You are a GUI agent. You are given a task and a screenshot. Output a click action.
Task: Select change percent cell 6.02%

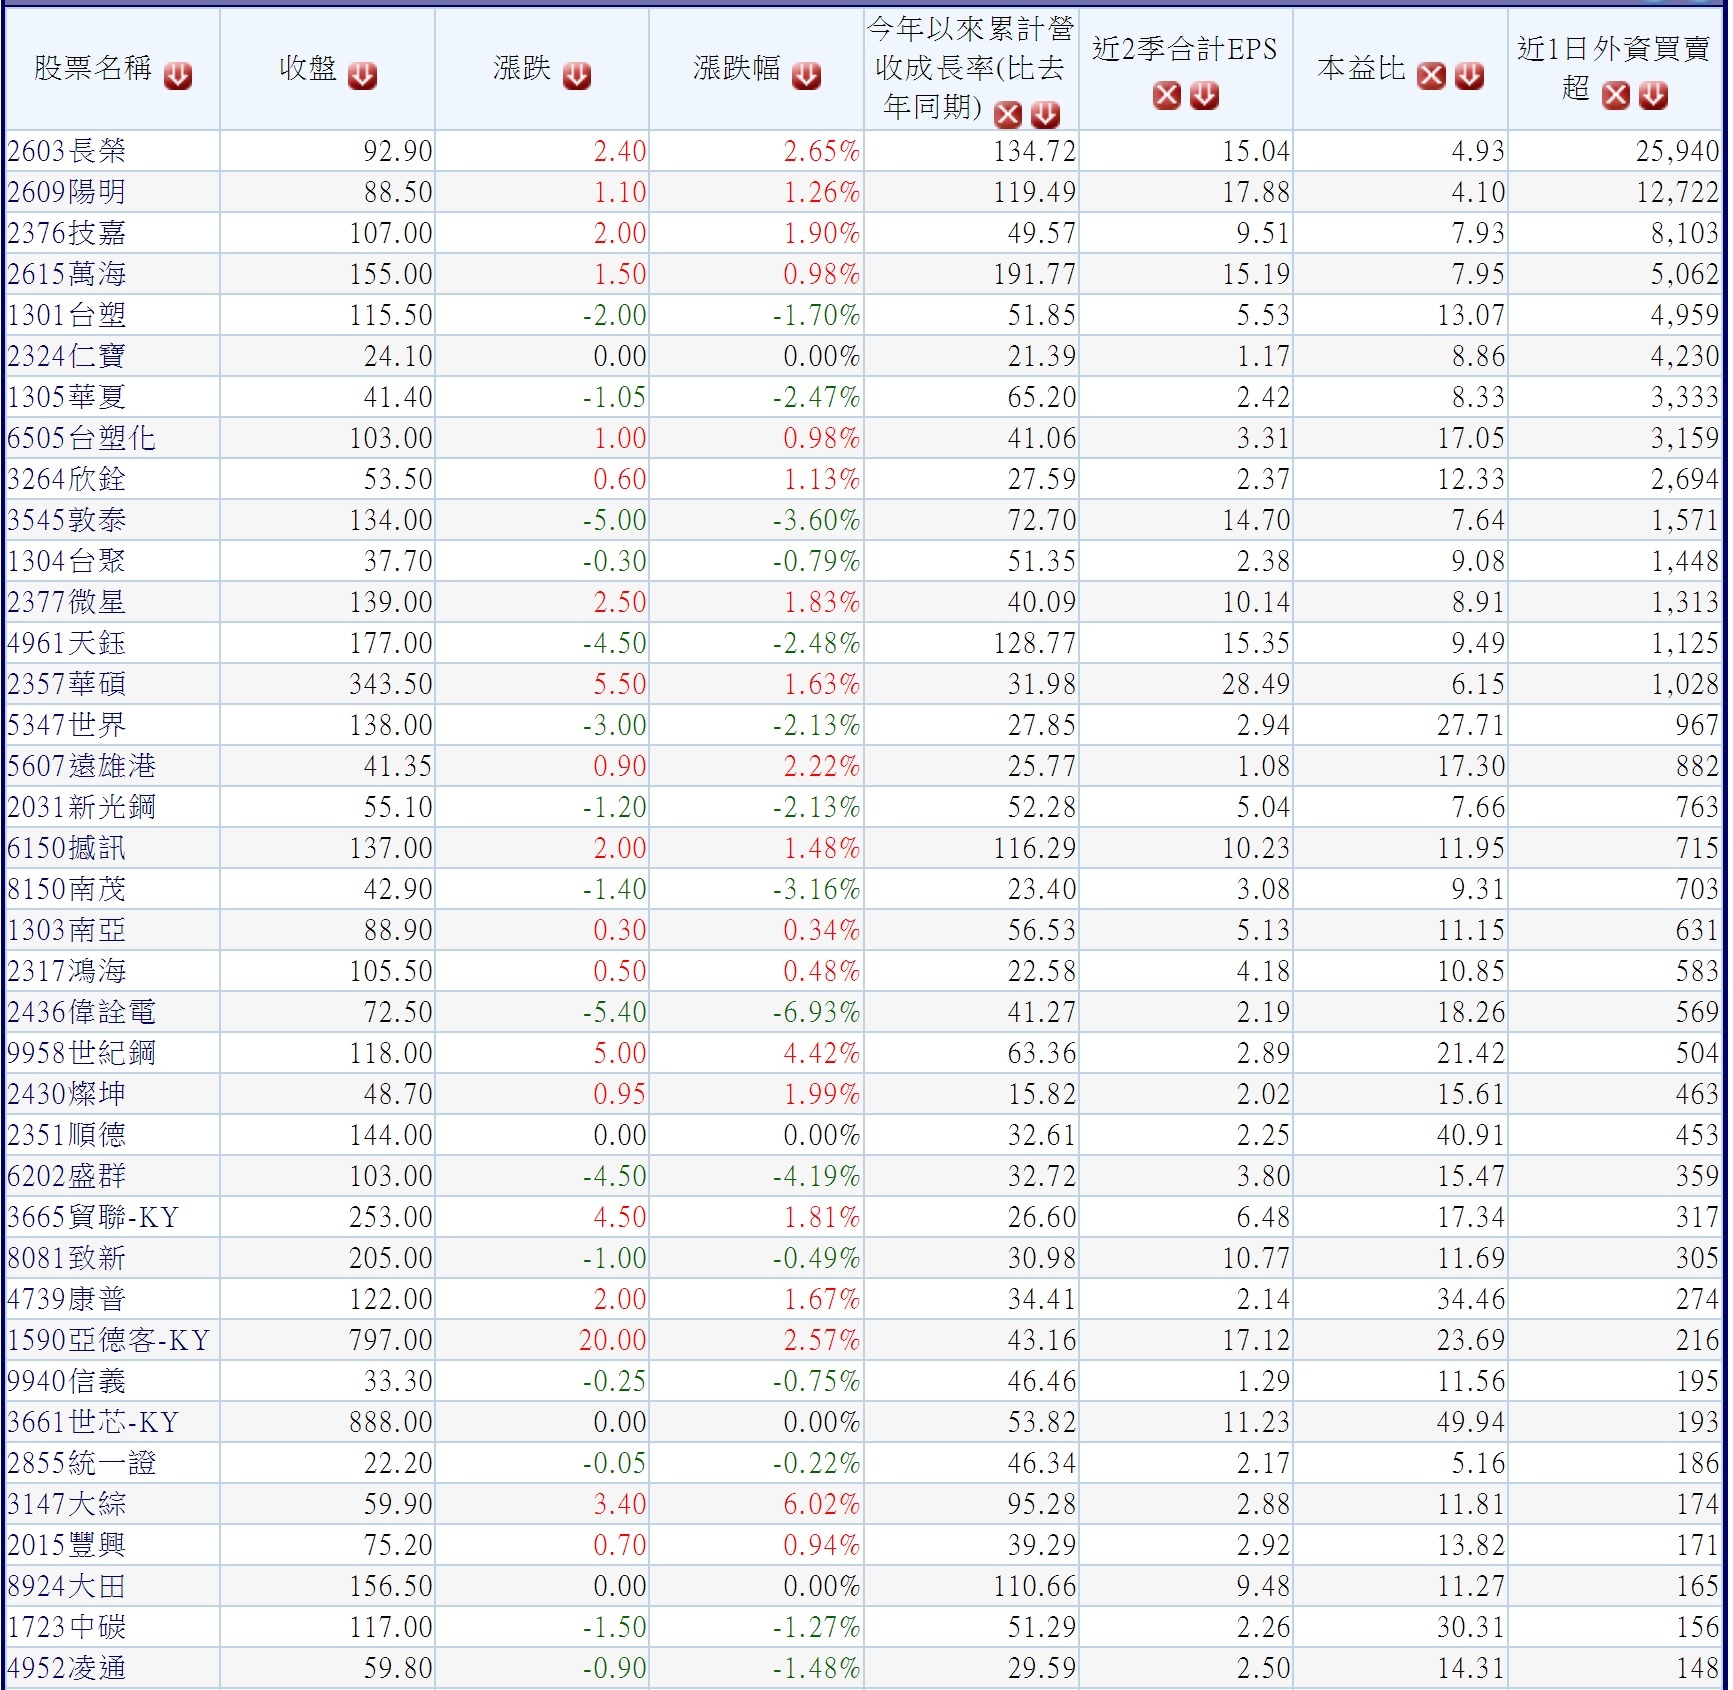tap(822, 1504)
